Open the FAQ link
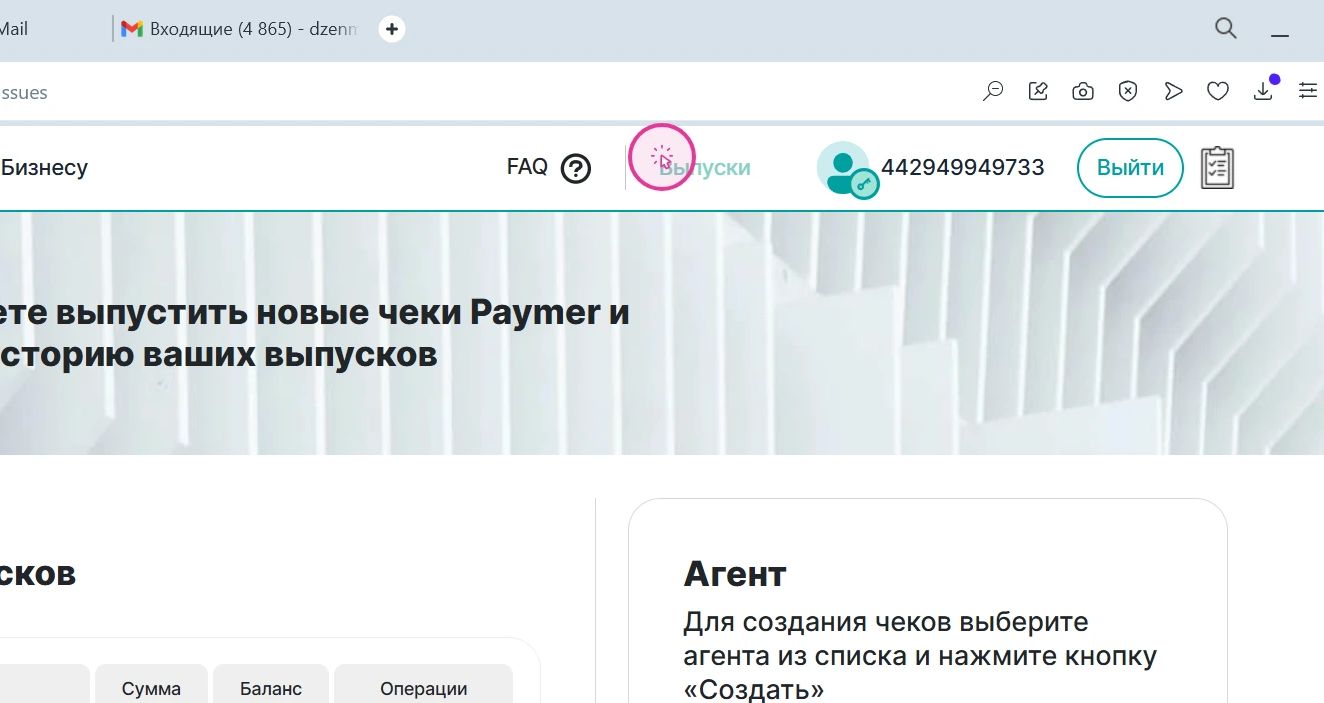This screenshot has width=1324, height=703. point(527,167)
